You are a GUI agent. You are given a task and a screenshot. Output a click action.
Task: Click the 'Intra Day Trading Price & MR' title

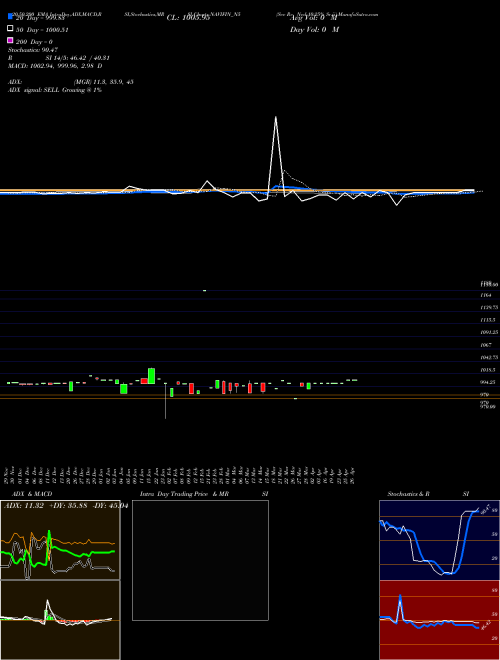[x=184, y=494]
